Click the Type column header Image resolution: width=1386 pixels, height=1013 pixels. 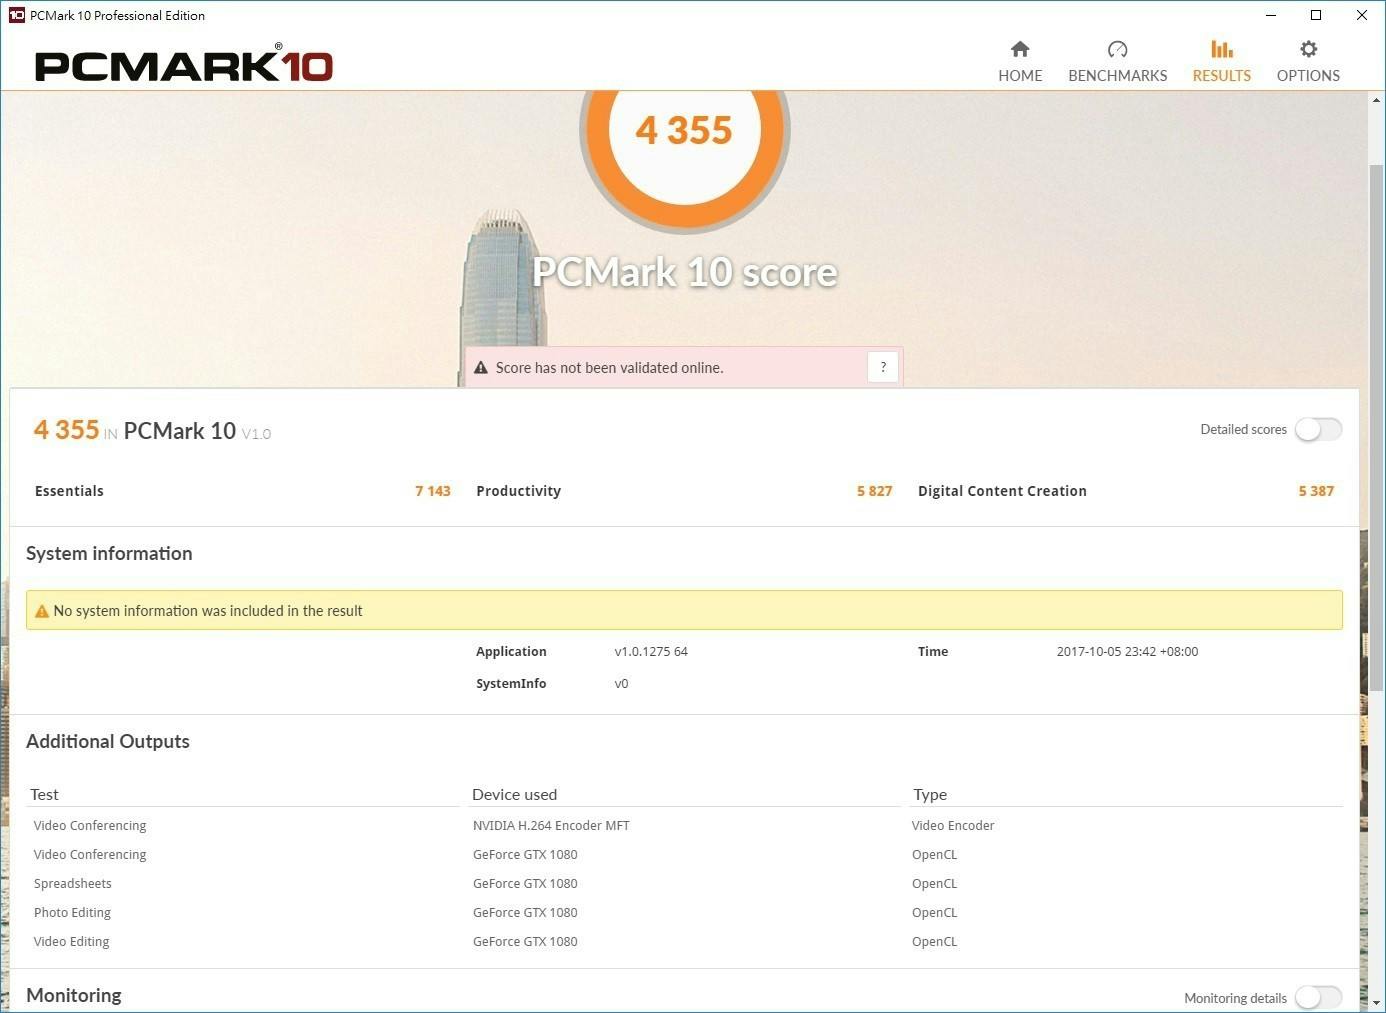[x=930, y=794]
